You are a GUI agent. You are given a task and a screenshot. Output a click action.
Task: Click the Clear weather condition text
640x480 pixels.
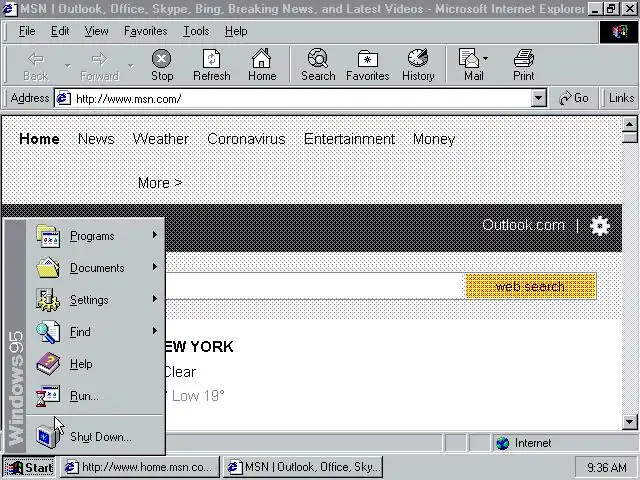(x=180, y=372)
